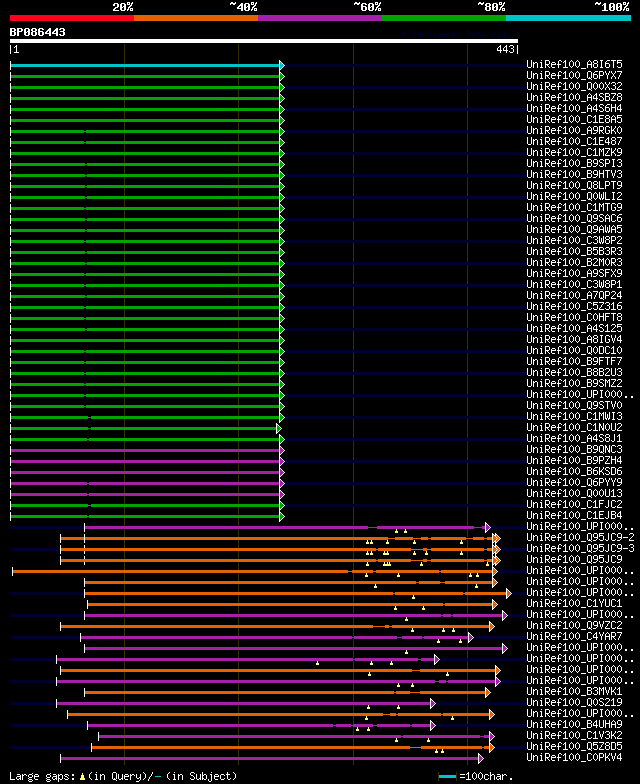
Task: Select the label UniRef100_B9HTV3
Action: pyautogui.click(x=574, y=174)
